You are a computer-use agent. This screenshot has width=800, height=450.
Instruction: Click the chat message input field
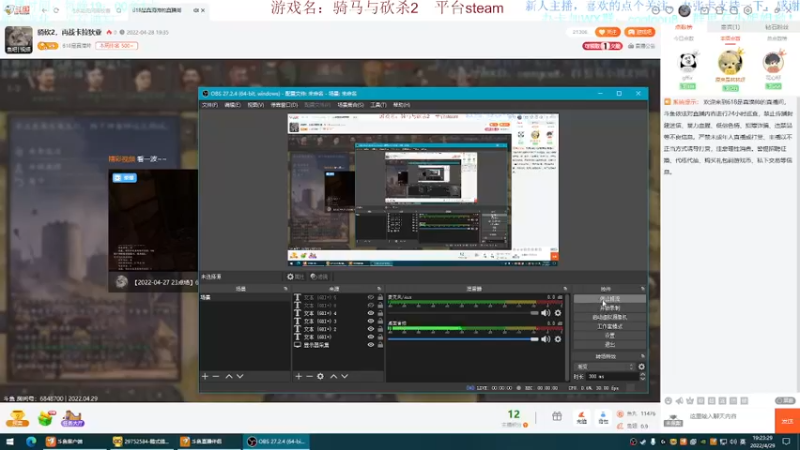pyautogui.click(x=727, y=416)
